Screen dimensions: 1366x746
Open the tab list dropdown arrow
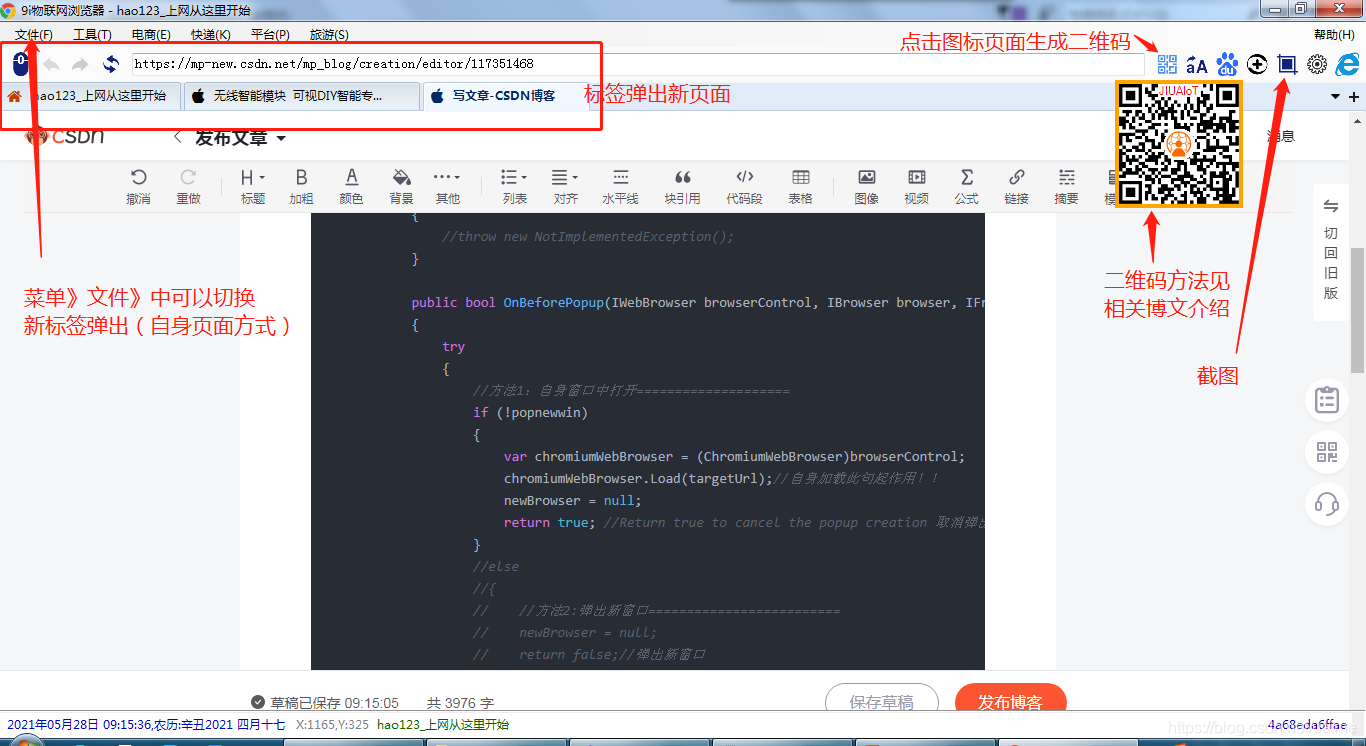(x=1336, y=97)
